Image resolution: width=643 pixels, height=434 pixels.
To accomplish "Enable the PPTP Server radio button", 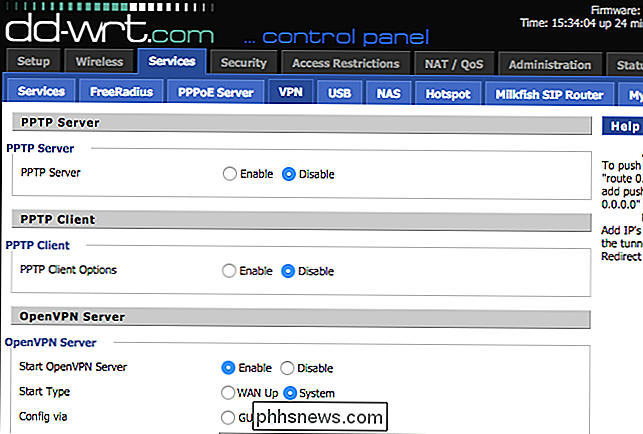I will click(x=230, y=174).
